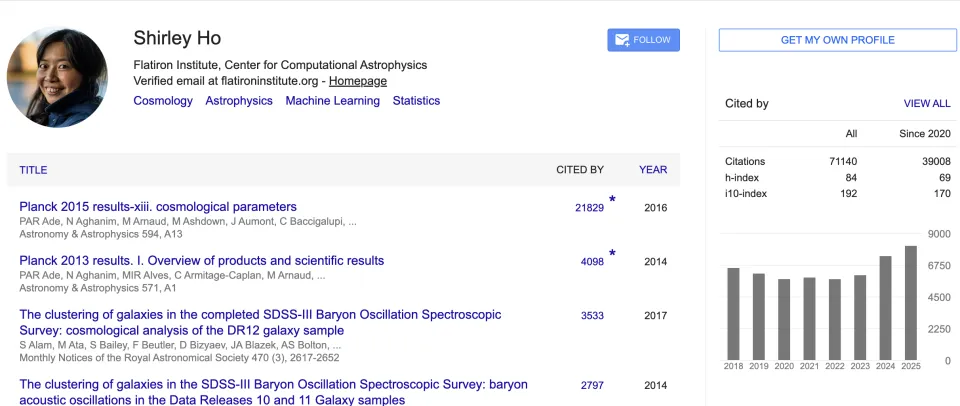
Task: Select the Cosmology interest tag
Action: click(163, 101)
